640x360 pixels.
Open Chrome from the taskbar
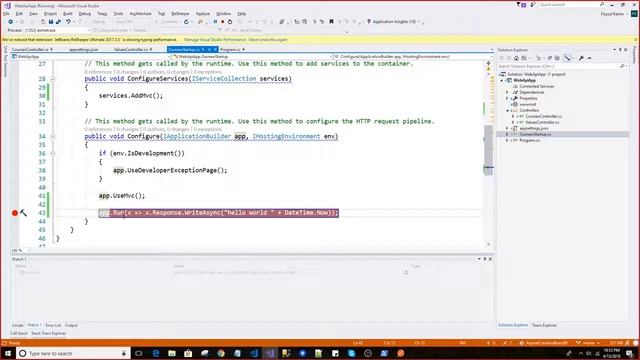(x=221, y=353)
